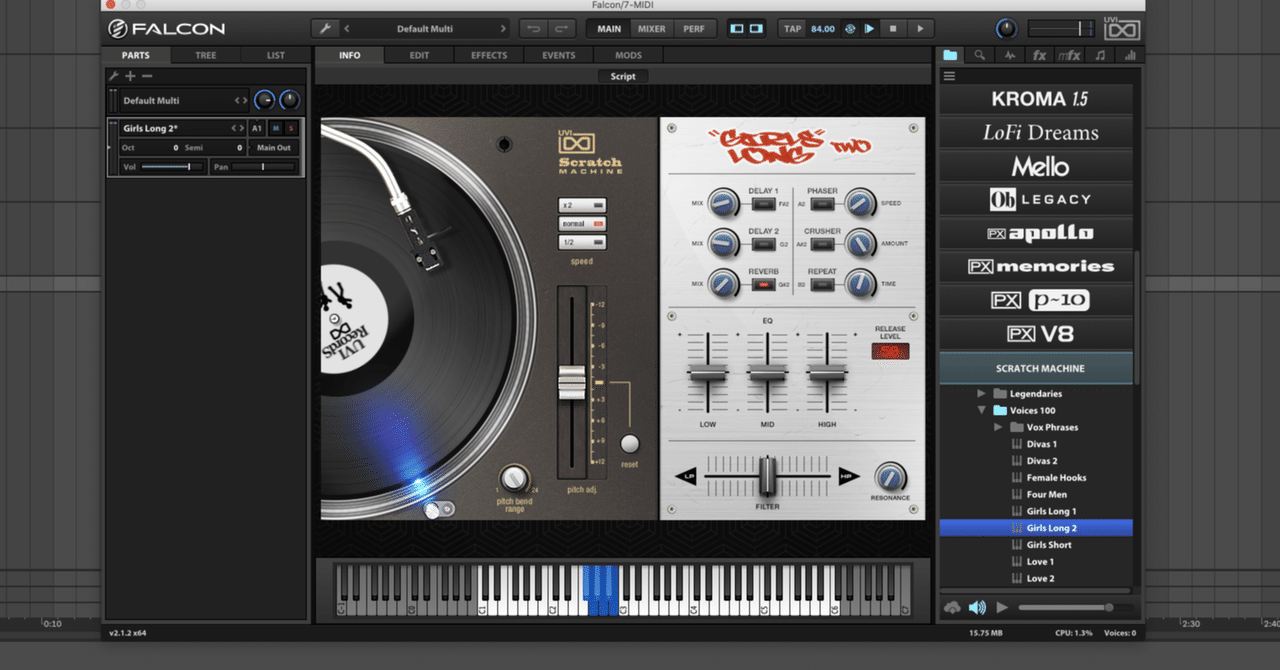The height and width of the screenshot is (670, 1280).
Task: Remove a part with the minus icon
Action: point(147,76)
